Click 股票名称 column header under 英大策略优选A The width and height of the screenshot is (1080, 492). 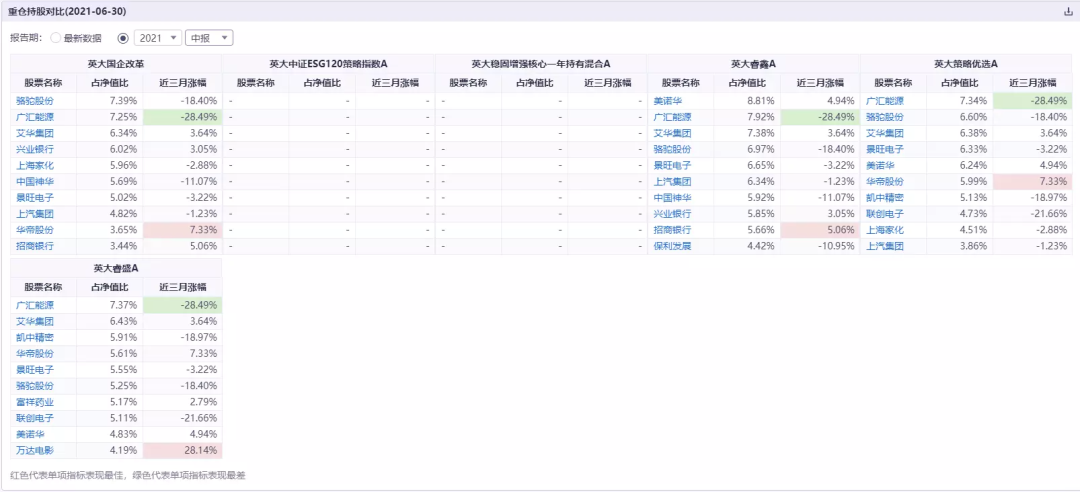(x=893, y=83)
